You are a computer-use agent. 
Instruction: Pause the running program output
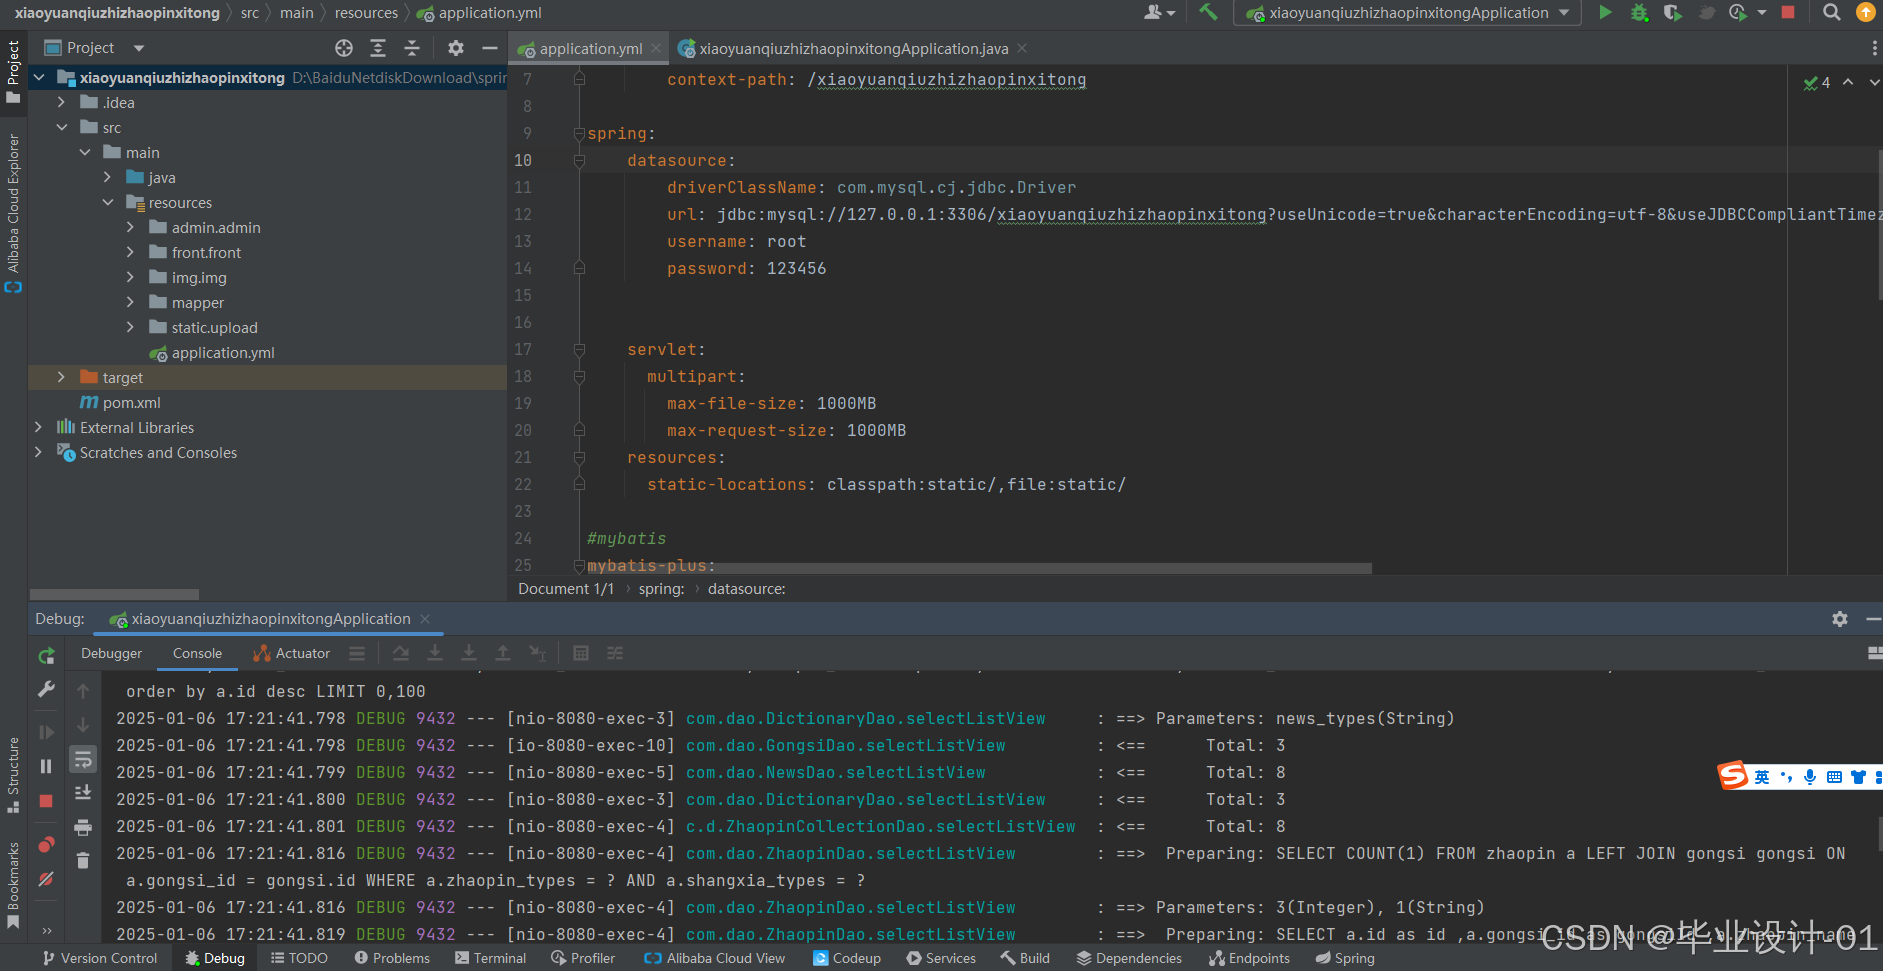[45, 764]
